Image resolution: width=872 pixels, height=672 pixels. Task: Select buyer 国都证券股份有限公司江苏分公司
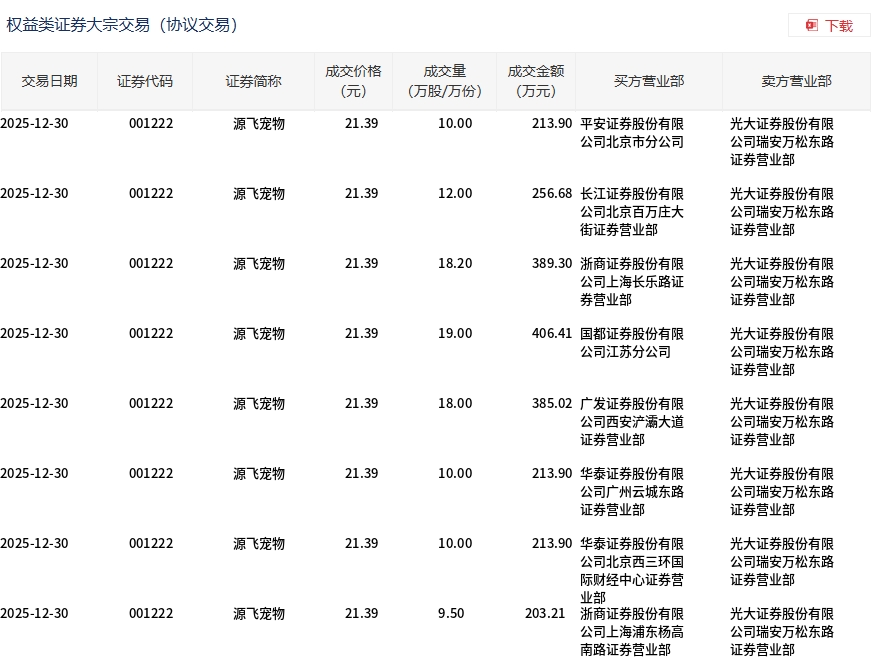632,343
